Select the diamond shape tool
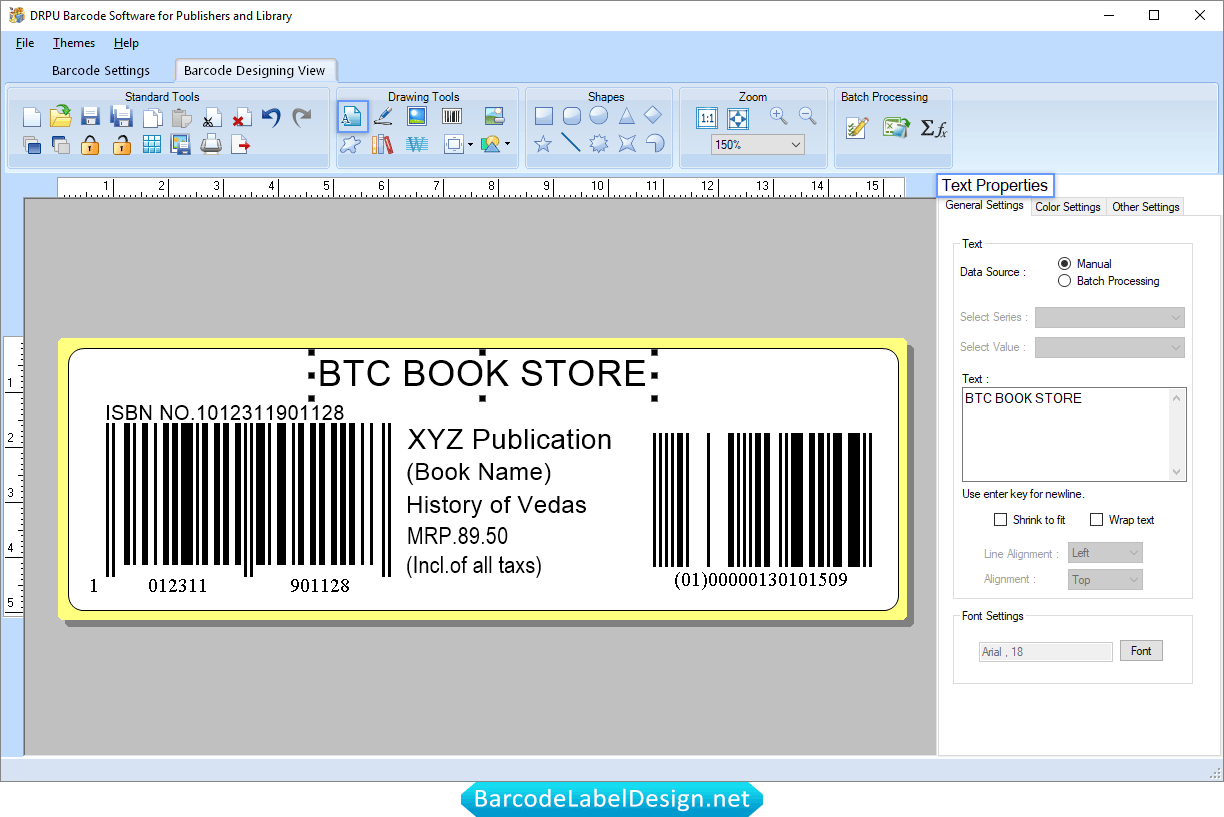Viewport: 1224px width, 817px height. click(653, 116)
